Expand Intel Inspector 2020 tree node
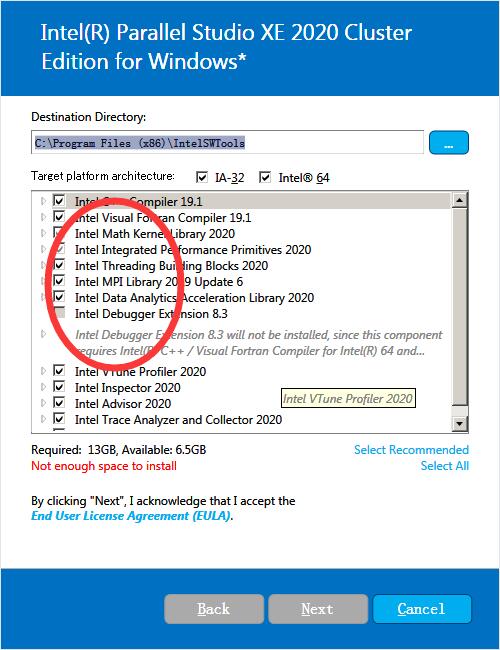This screenshot has width=500, height=650. pos(43,387)
